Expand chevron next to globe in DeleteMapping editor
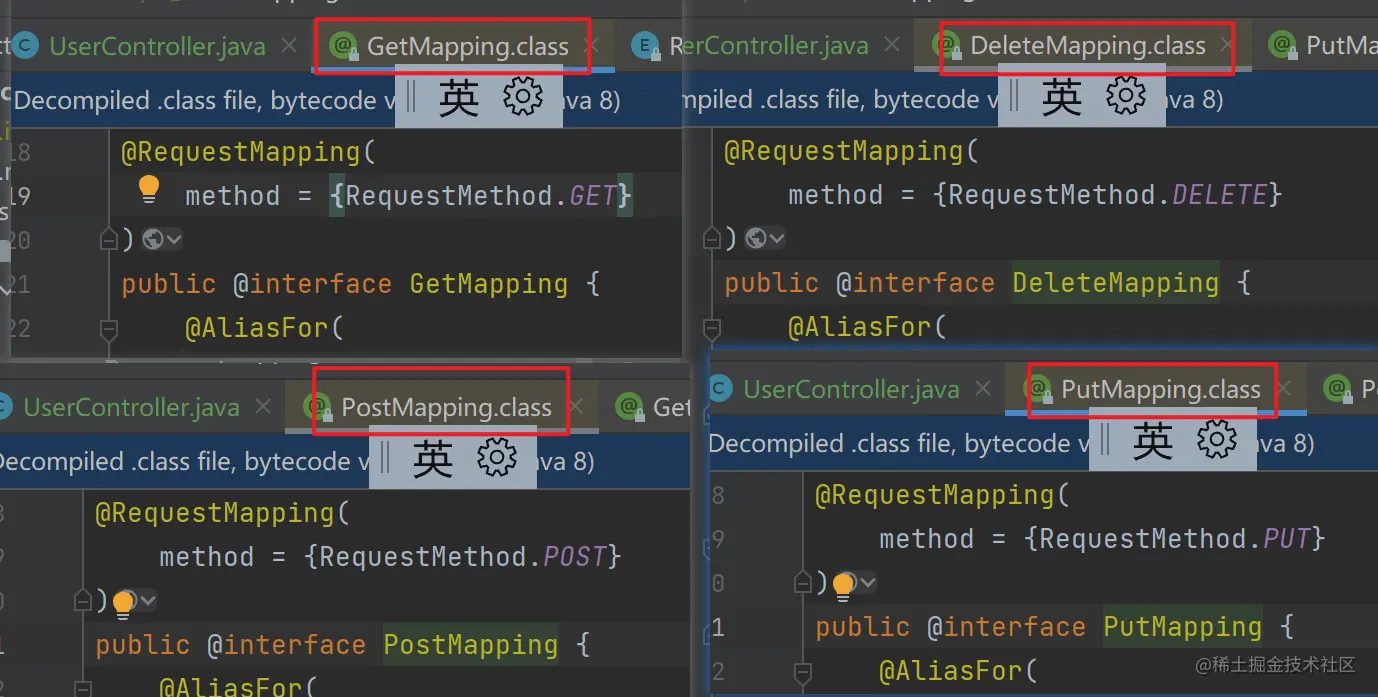Image resolution: width=1378 pixels, height=697 pixels. pos(777,238)
